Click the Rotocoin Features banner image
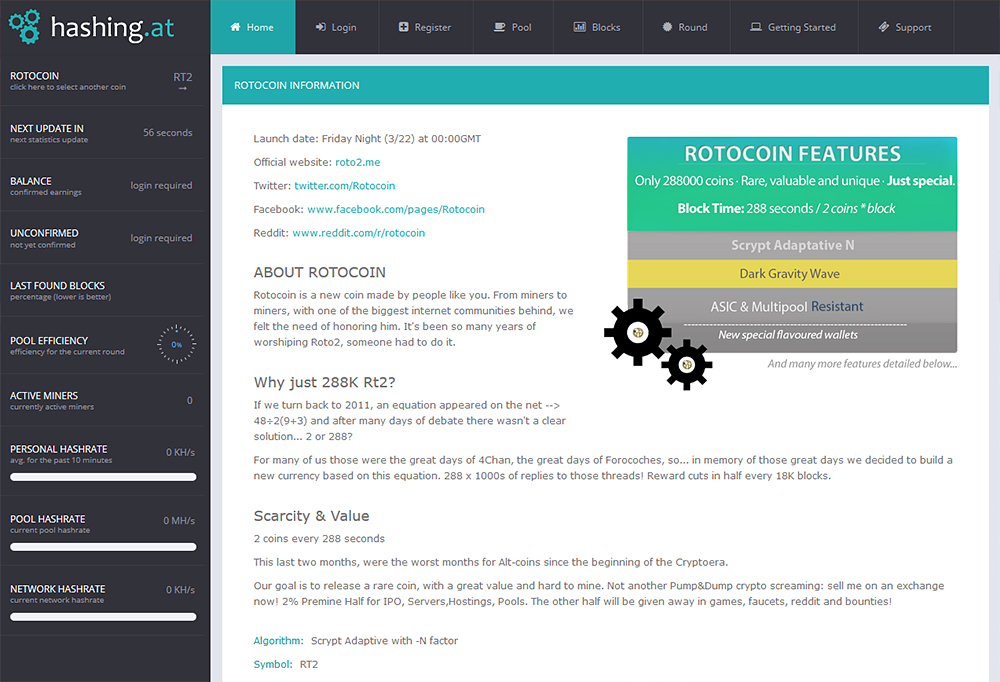The height and width of the screenshot is (682, 1000). pyautogui.click(x=792, y=245)
